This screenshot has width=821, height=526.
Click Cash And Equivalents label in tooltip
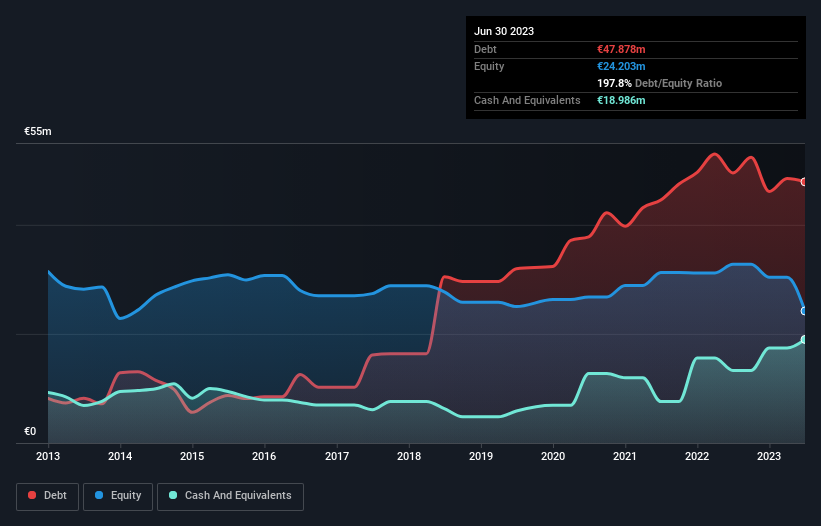[527, 100]
